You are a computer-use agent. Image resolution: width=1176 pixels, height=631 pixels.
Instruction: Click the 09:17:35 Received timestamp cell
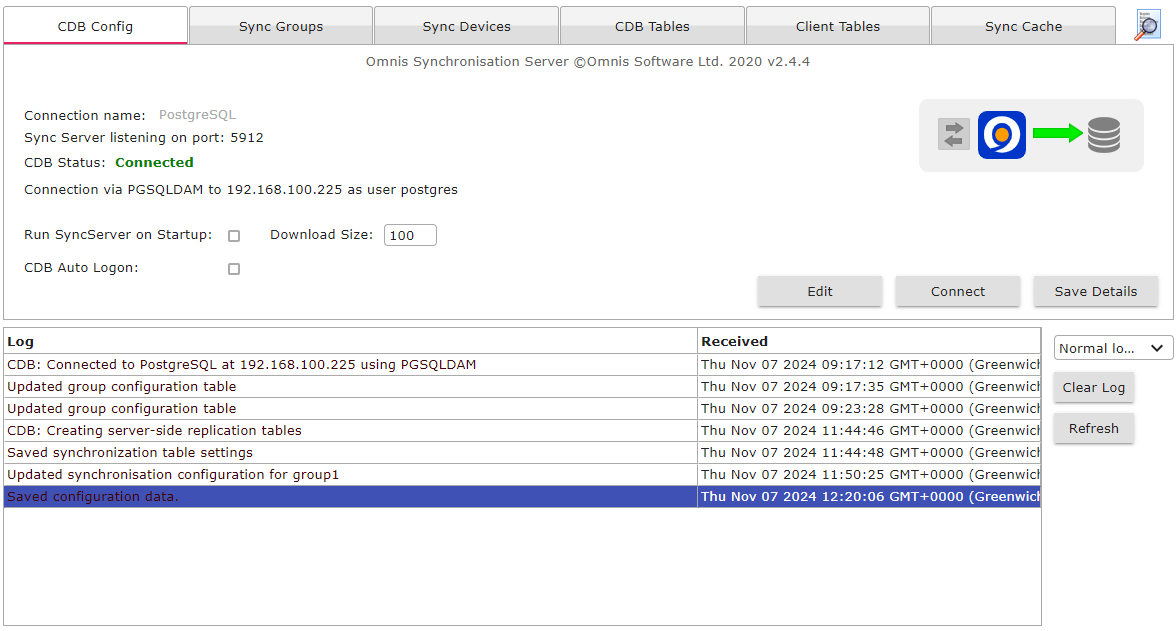pyautogui.click(x=868, y=386)
